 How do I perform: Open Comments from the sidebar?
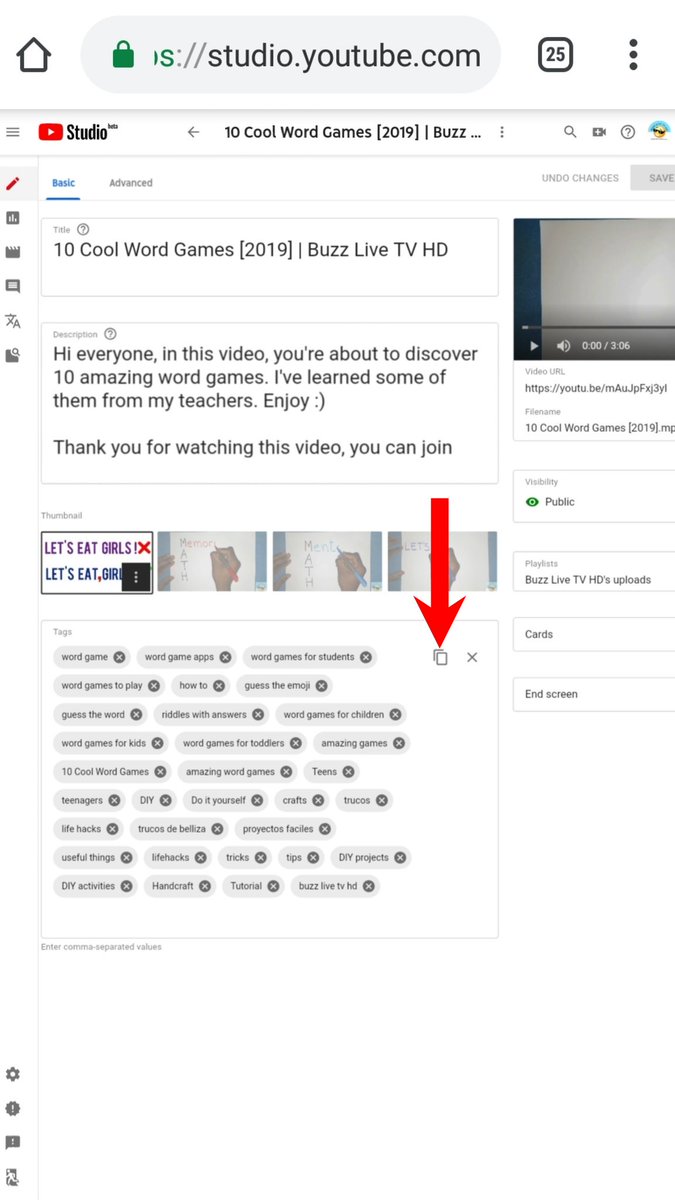pyautogui.click(x=13, y=287)
